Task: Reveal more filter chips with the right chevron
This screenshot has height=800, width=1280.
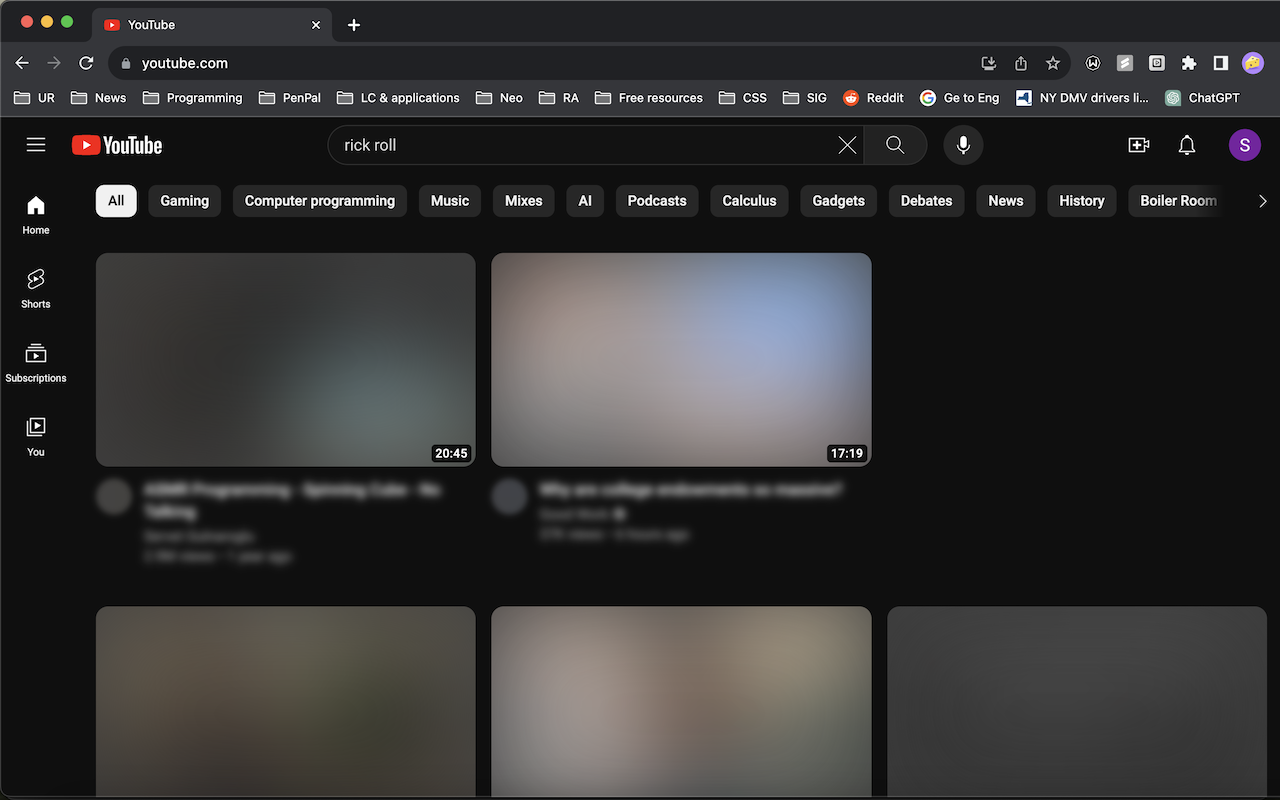Action: pos(1262,200)
